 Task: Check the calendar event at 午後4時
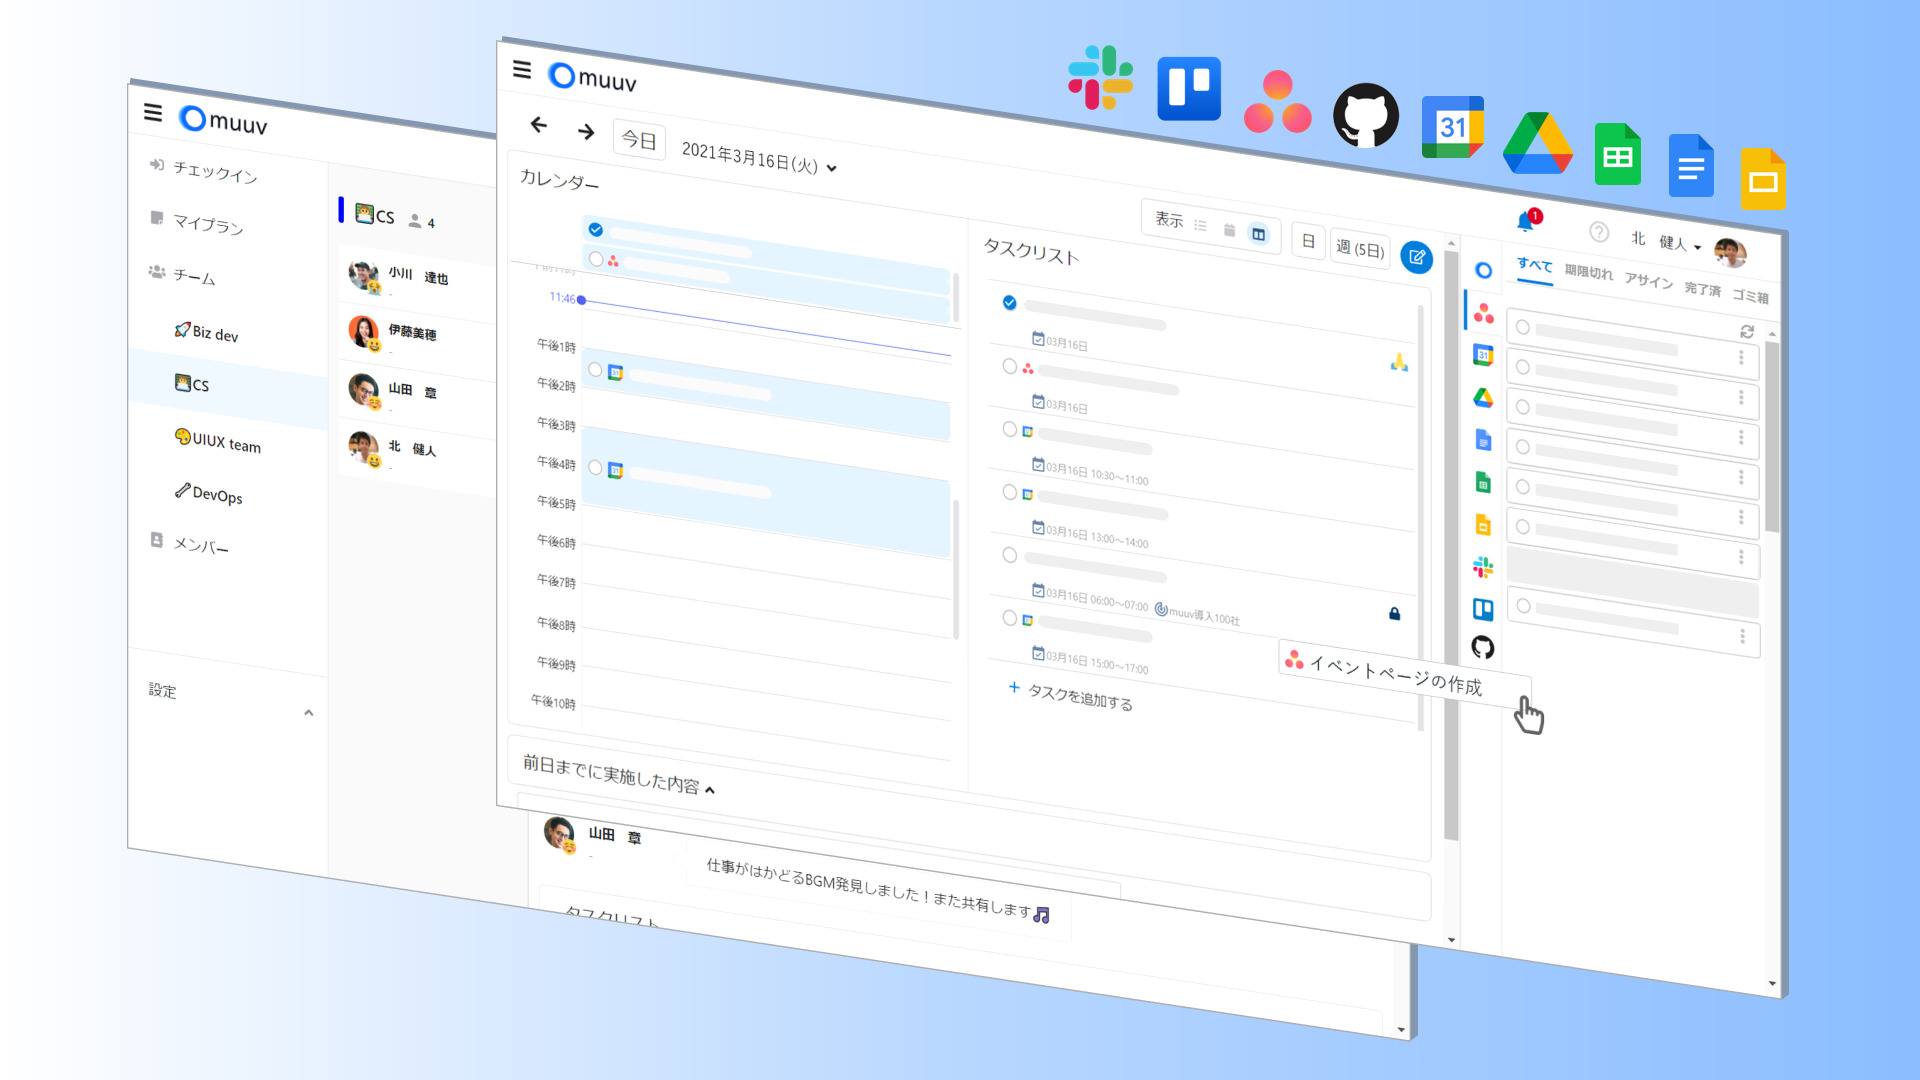595,467
